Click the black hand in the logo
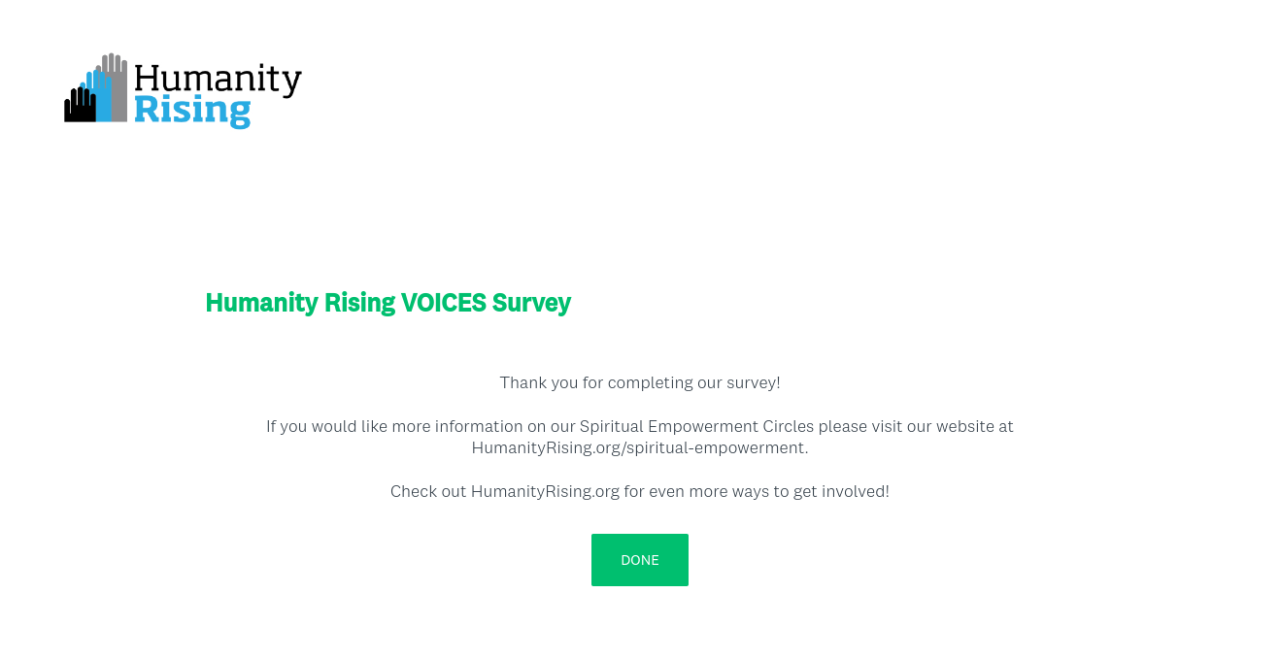 click(79, 104)
